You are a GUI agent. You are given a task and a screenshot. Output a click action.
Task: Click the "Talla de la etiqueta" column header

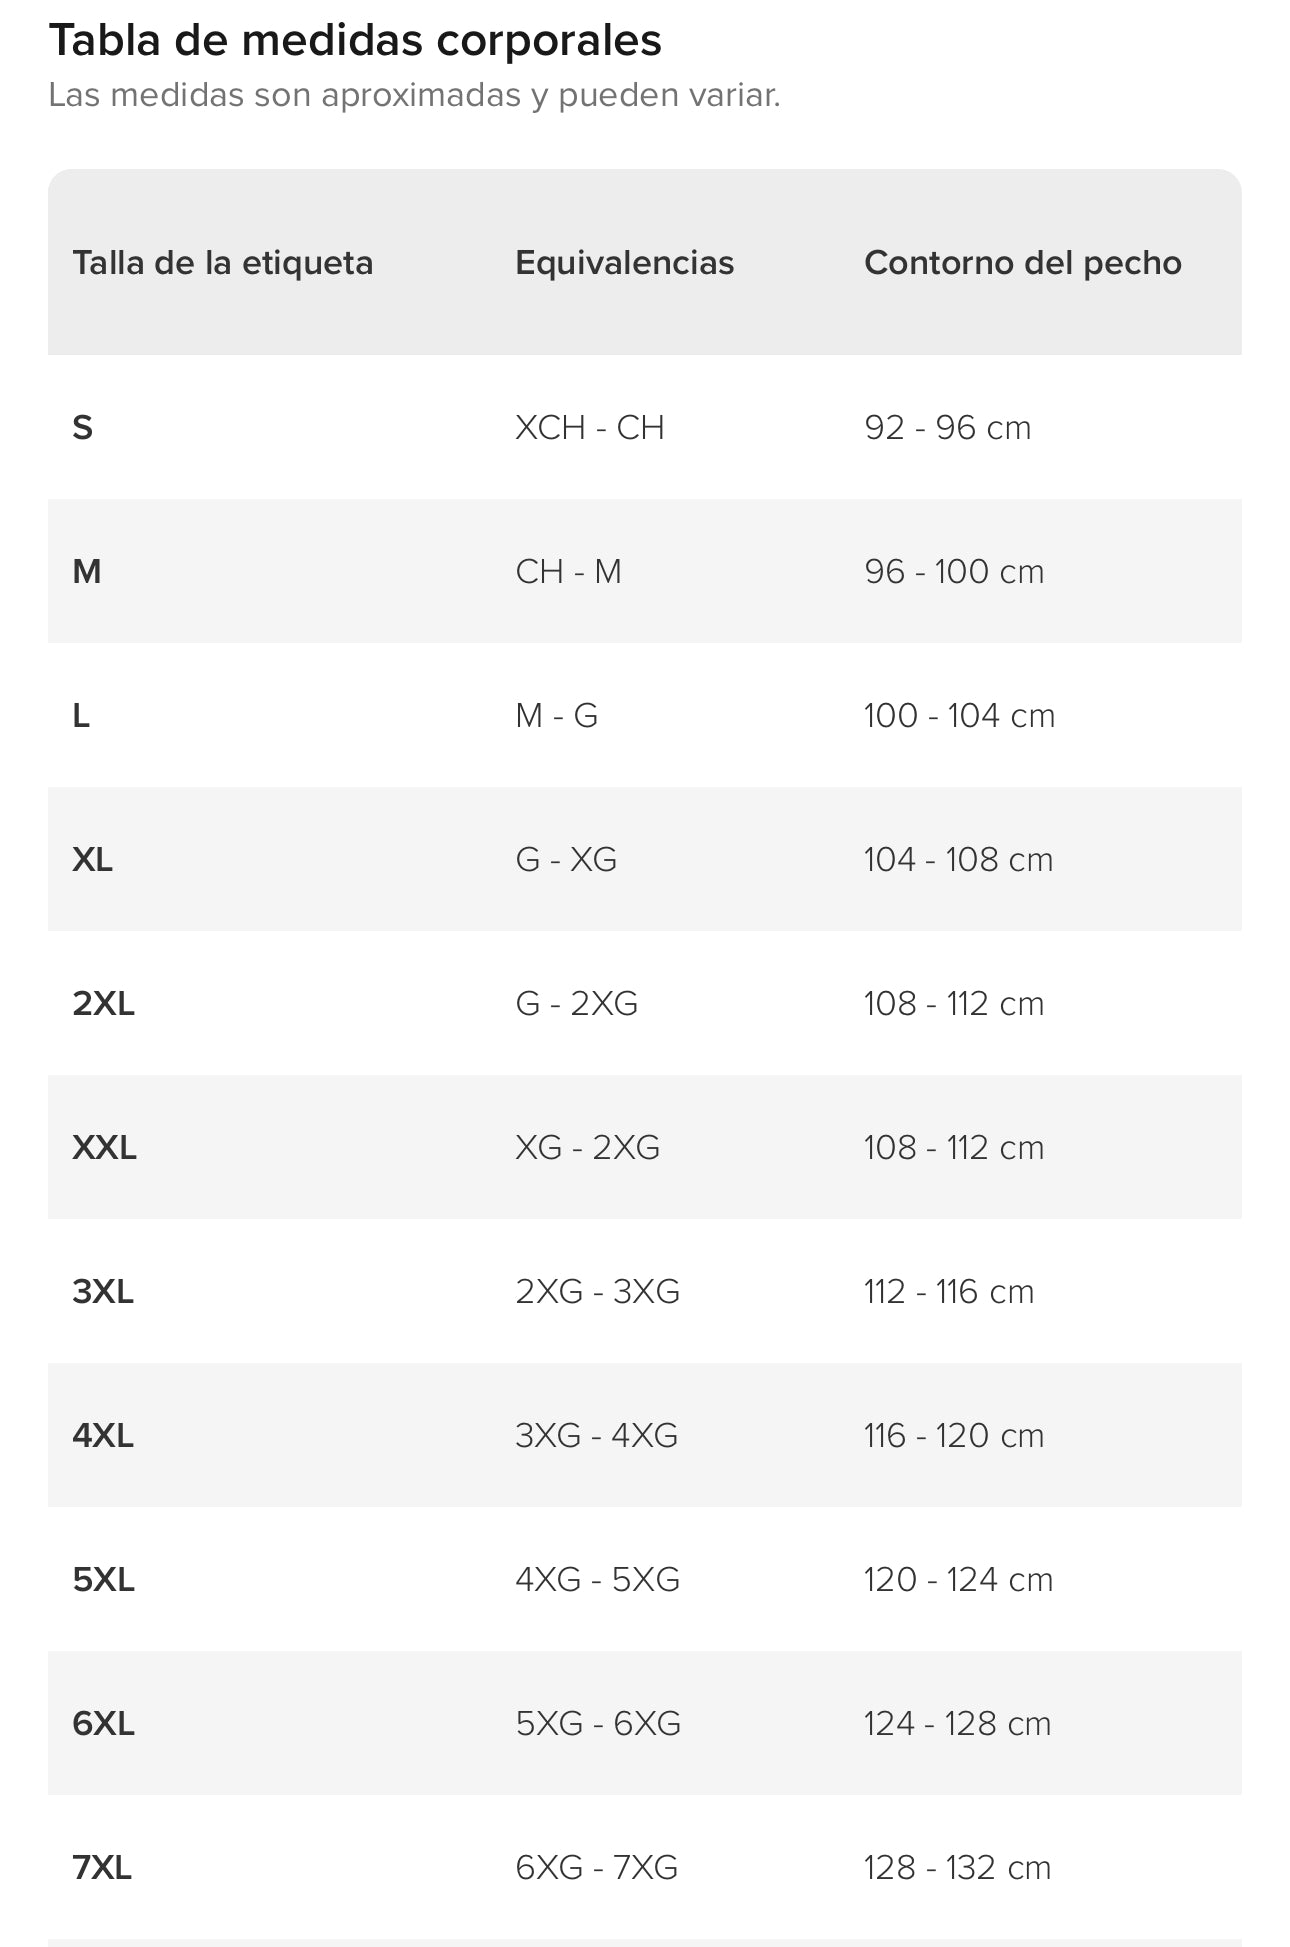(x=222, y=263)
